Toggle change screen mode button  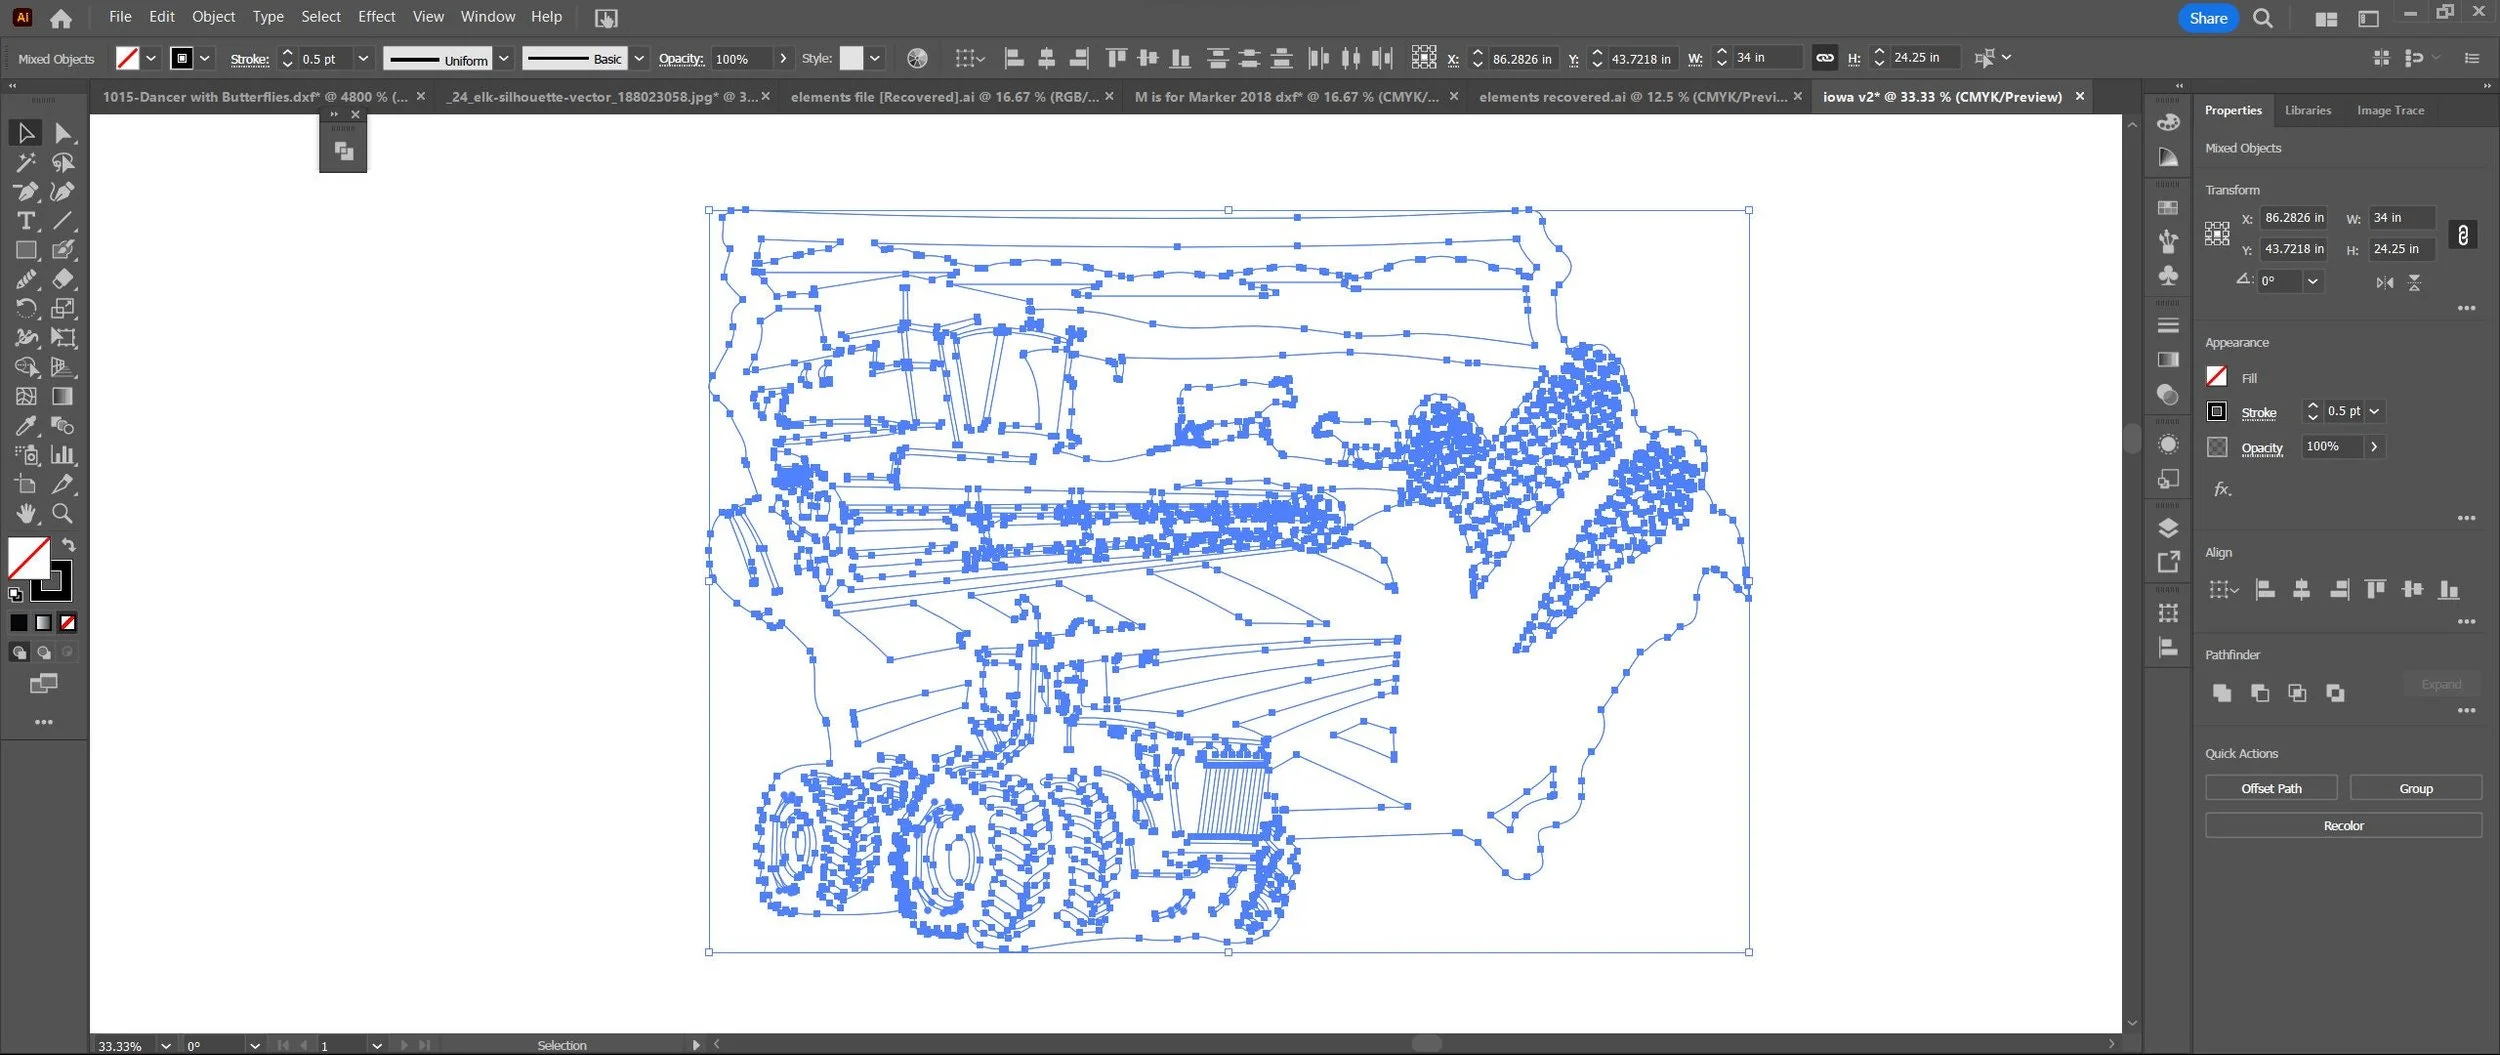tap(43, 684)
